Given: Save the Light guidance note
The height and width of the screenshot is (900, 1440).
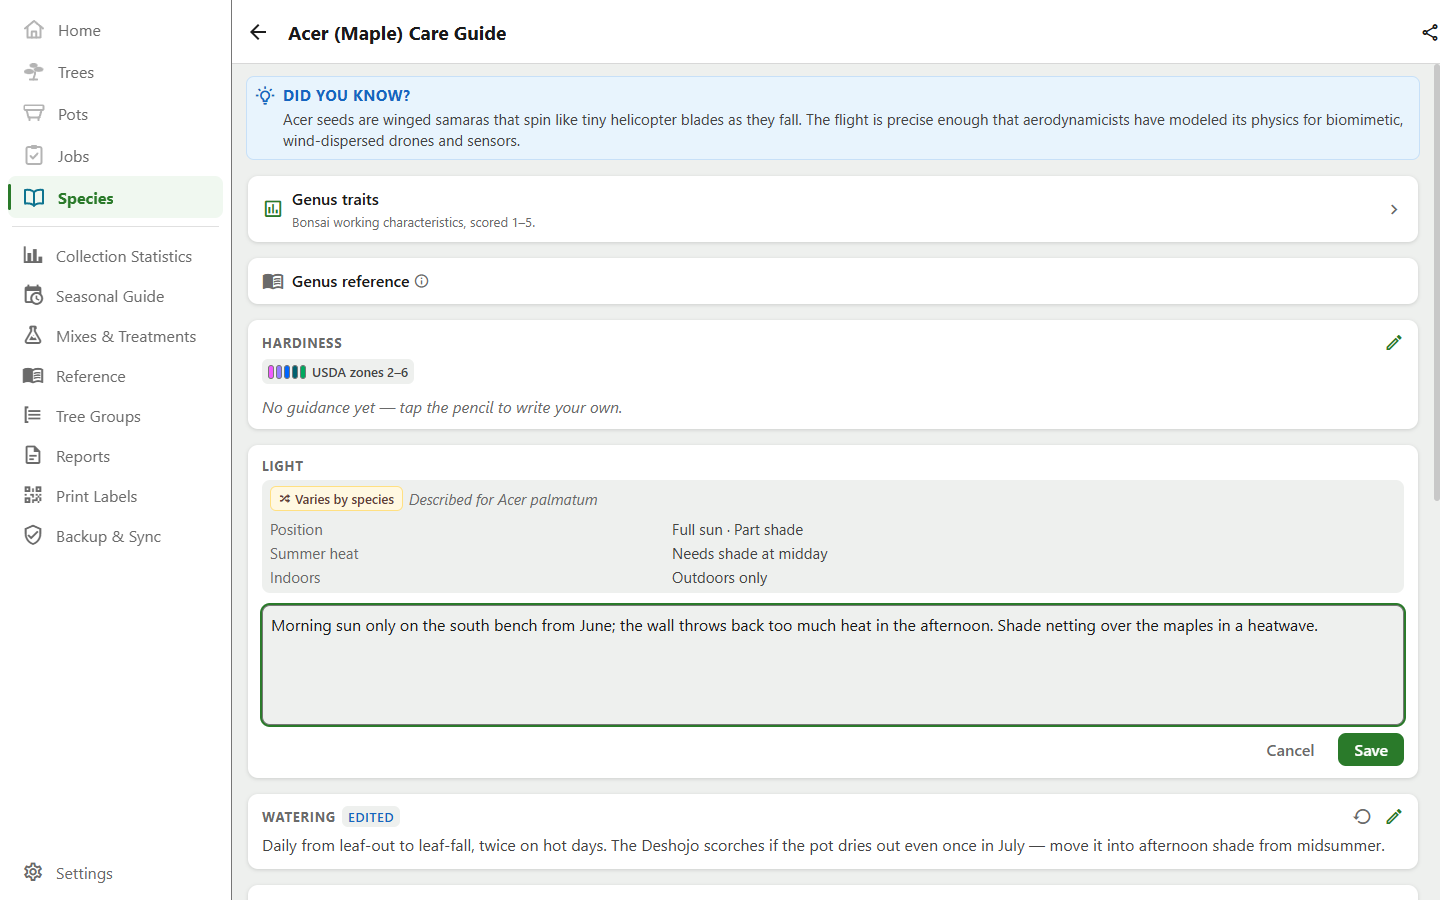Looking at the screenshot, I should (1371, 750).
